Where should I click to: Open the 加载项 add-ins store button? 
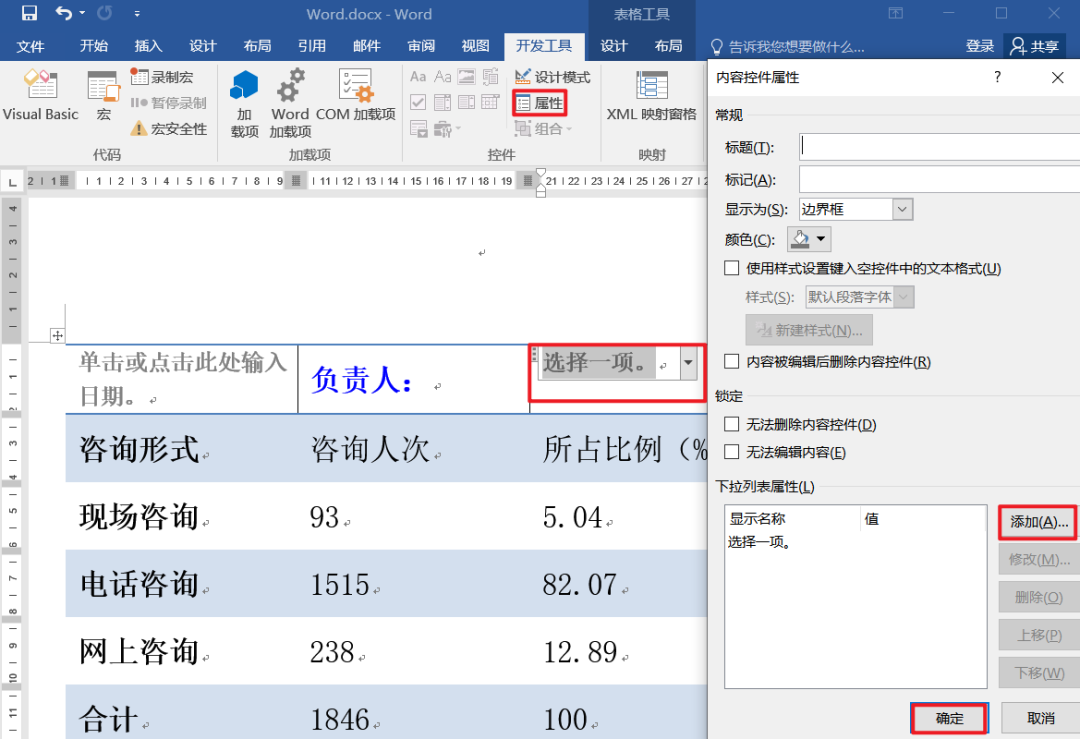coord(244,103)
